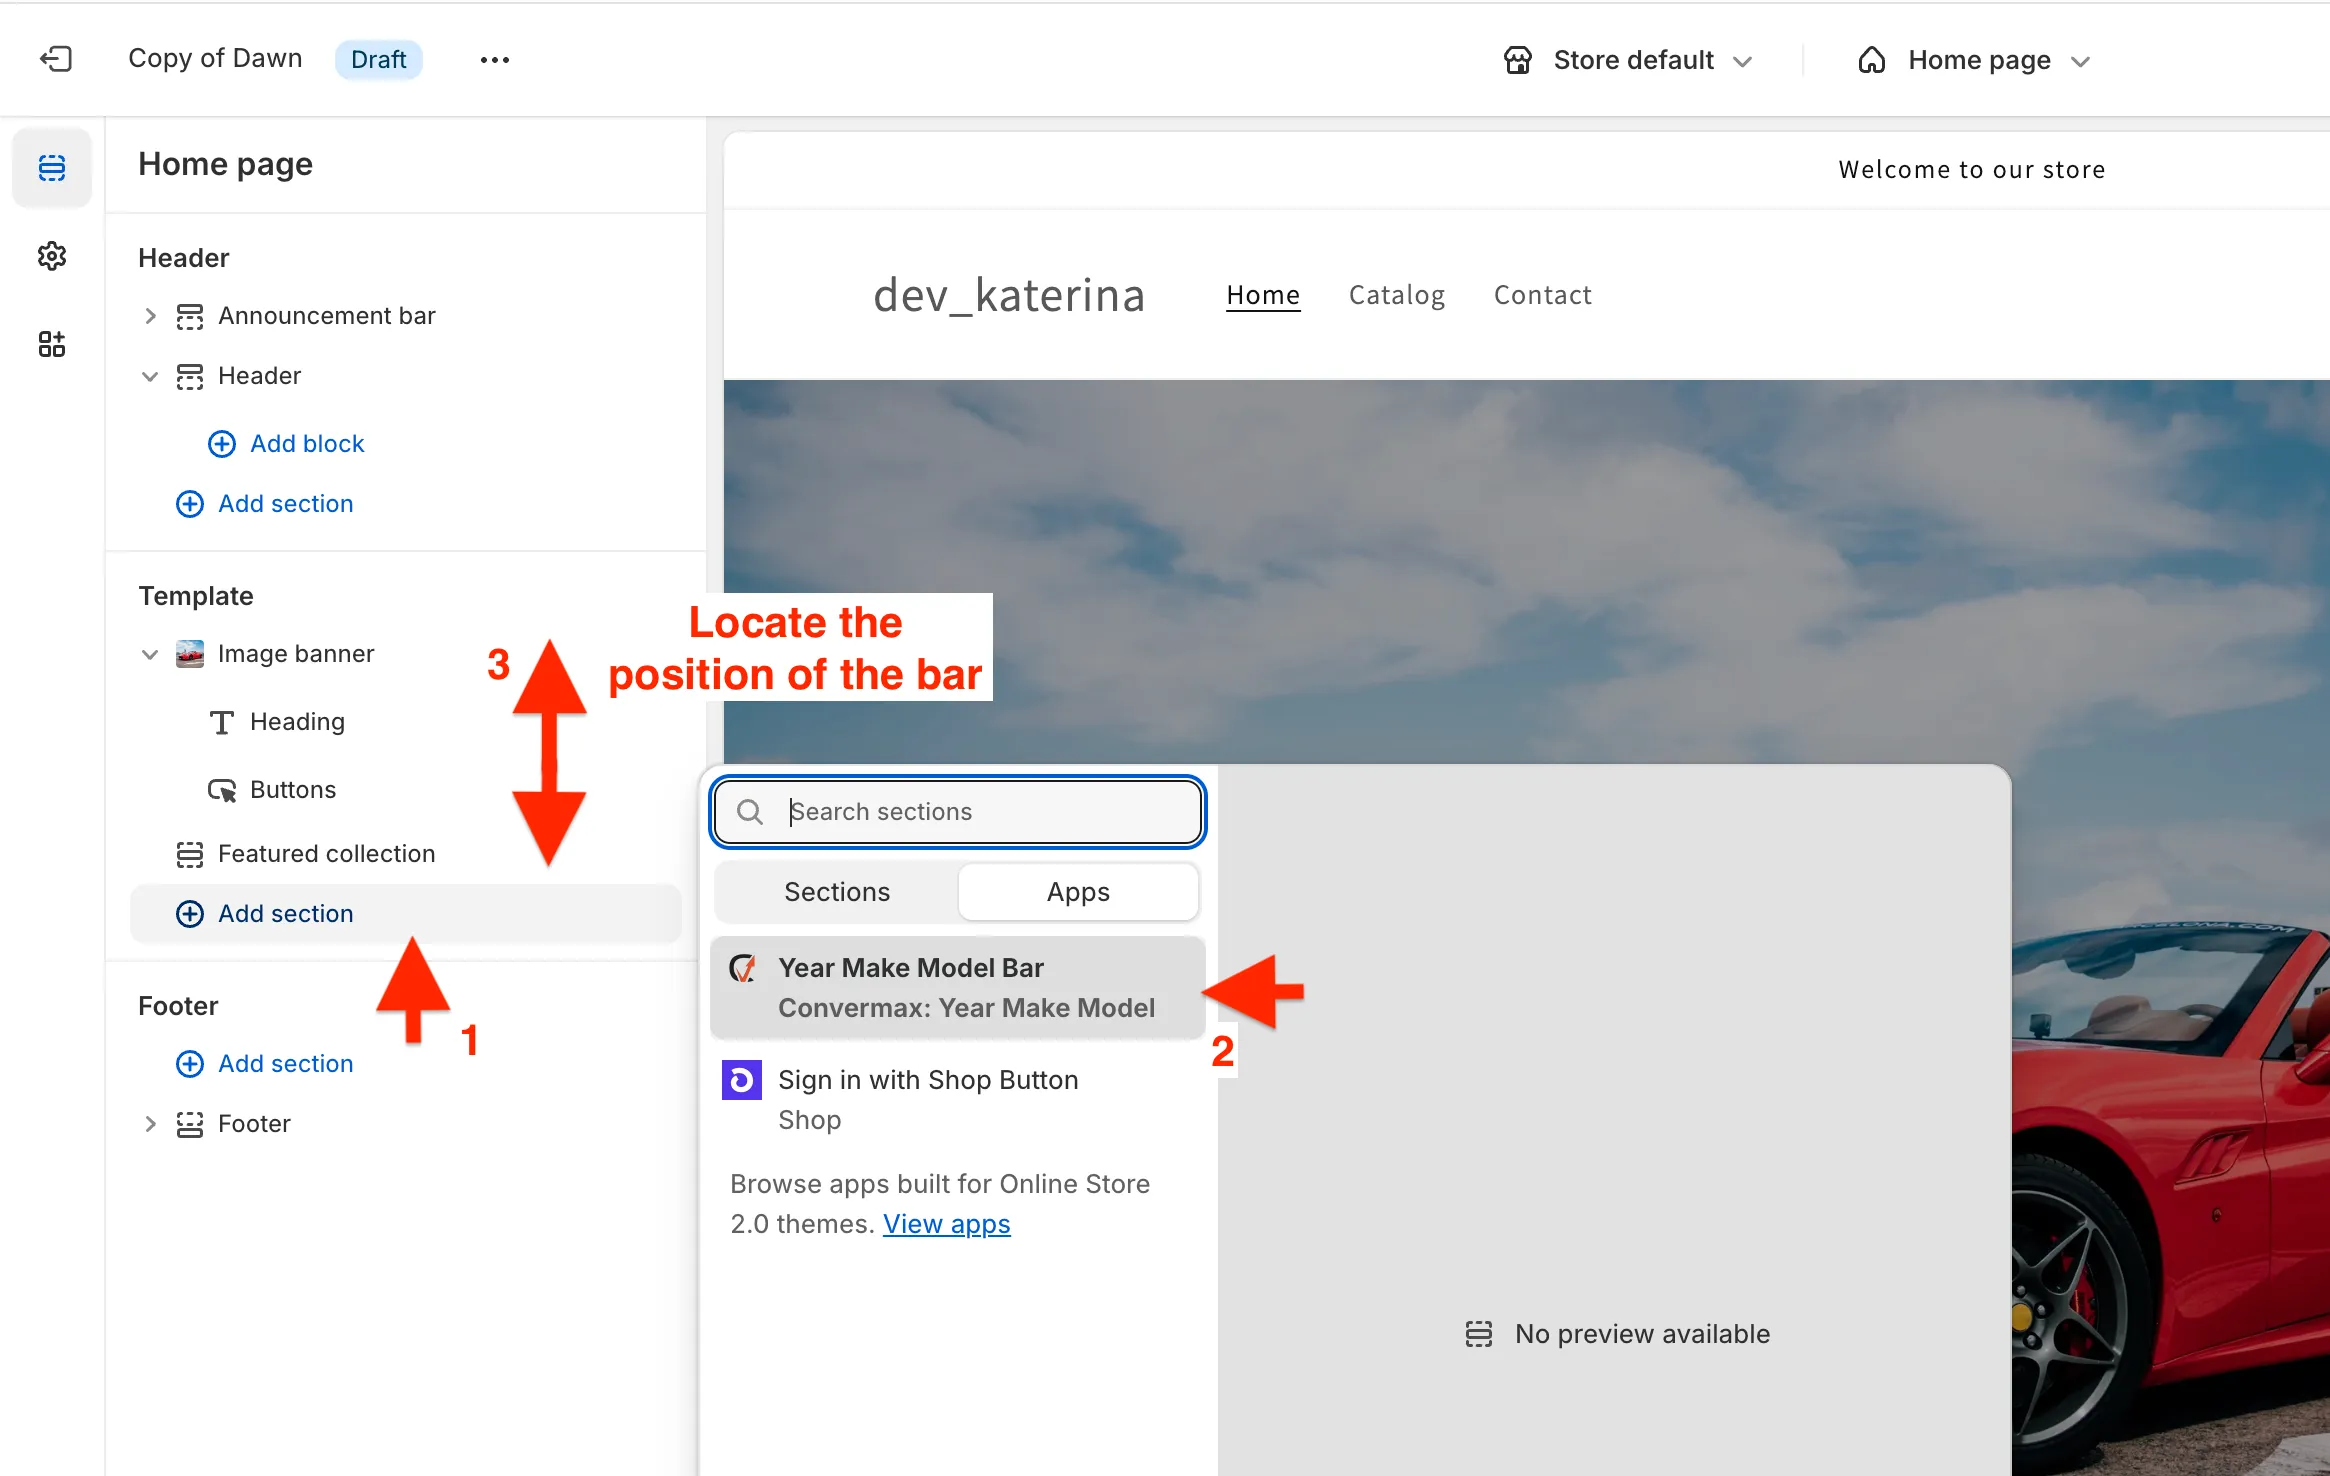The width and height of the screenshot is (2330, 1476).
Task: Open Theme settings gear icon
Action: point(52,256)
